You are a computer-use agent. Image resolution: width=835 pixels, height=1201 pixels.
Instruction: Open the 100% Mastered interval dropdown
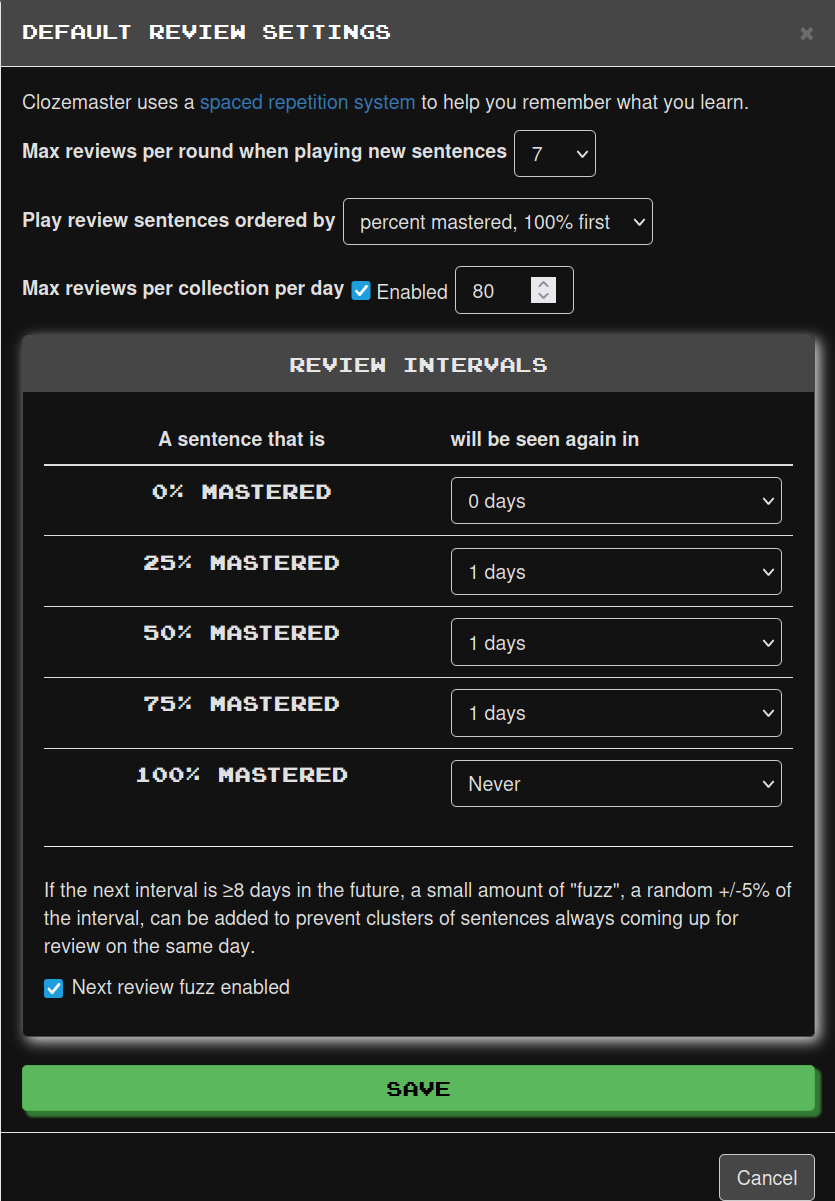point(615,784)
